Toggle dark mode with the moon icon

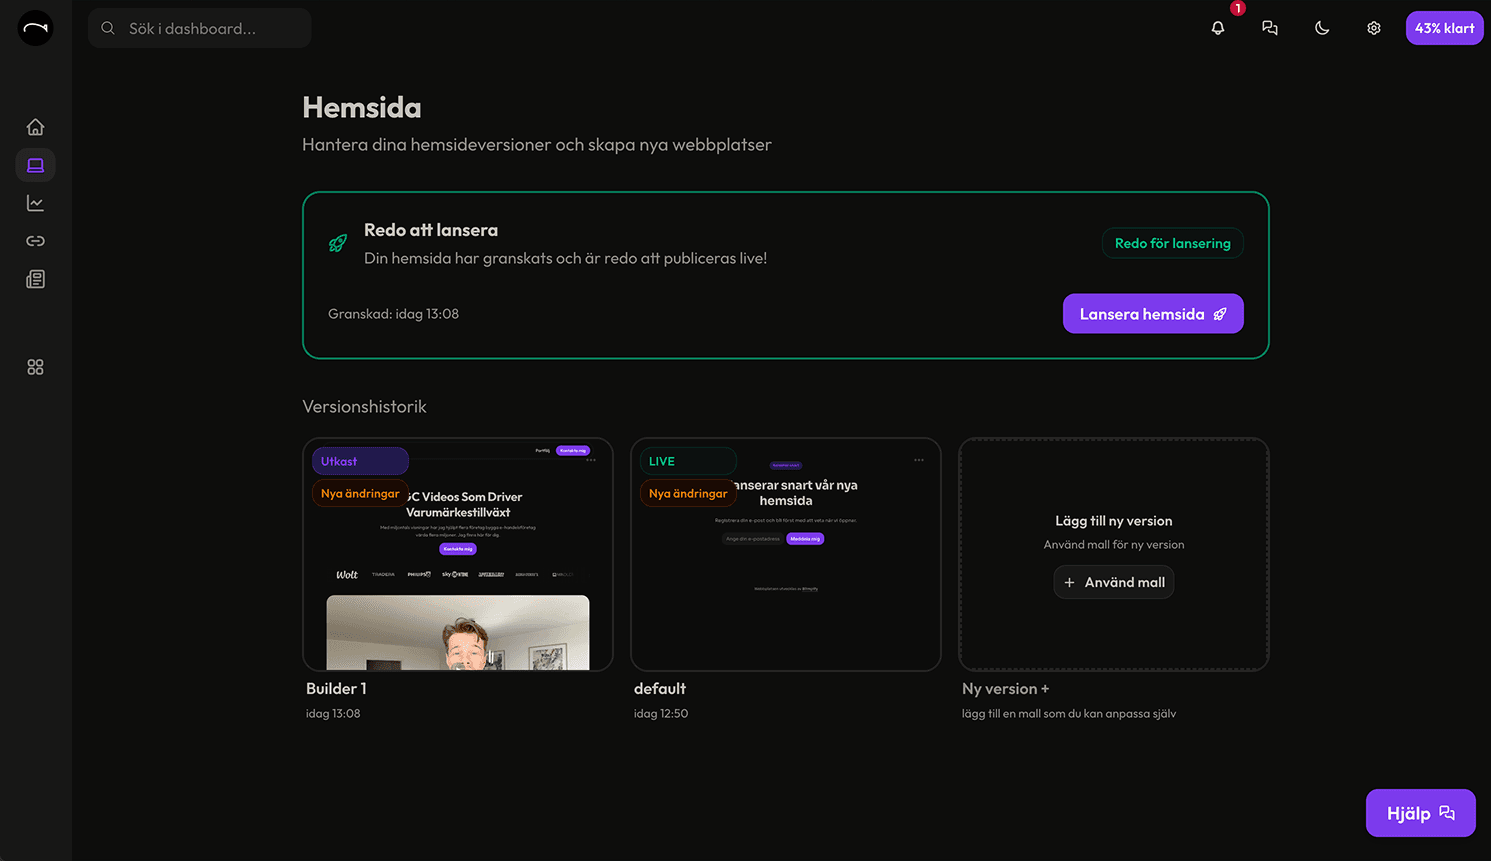[1322, 28]
